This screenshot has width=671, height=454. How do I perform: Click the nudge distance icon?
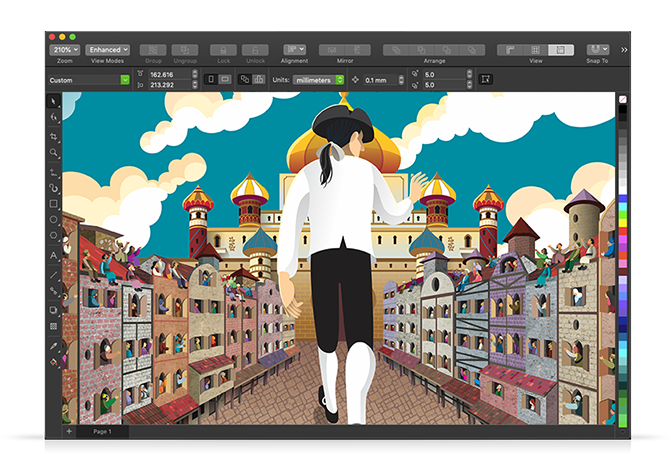355,80
